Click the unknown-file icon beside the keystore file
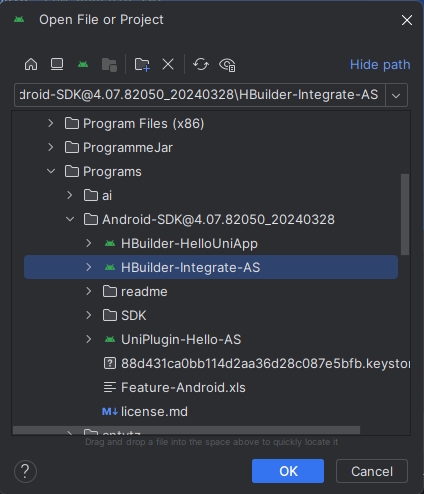Image resolution: width=424 pixels, height=494 pixels. pos(110,363)
